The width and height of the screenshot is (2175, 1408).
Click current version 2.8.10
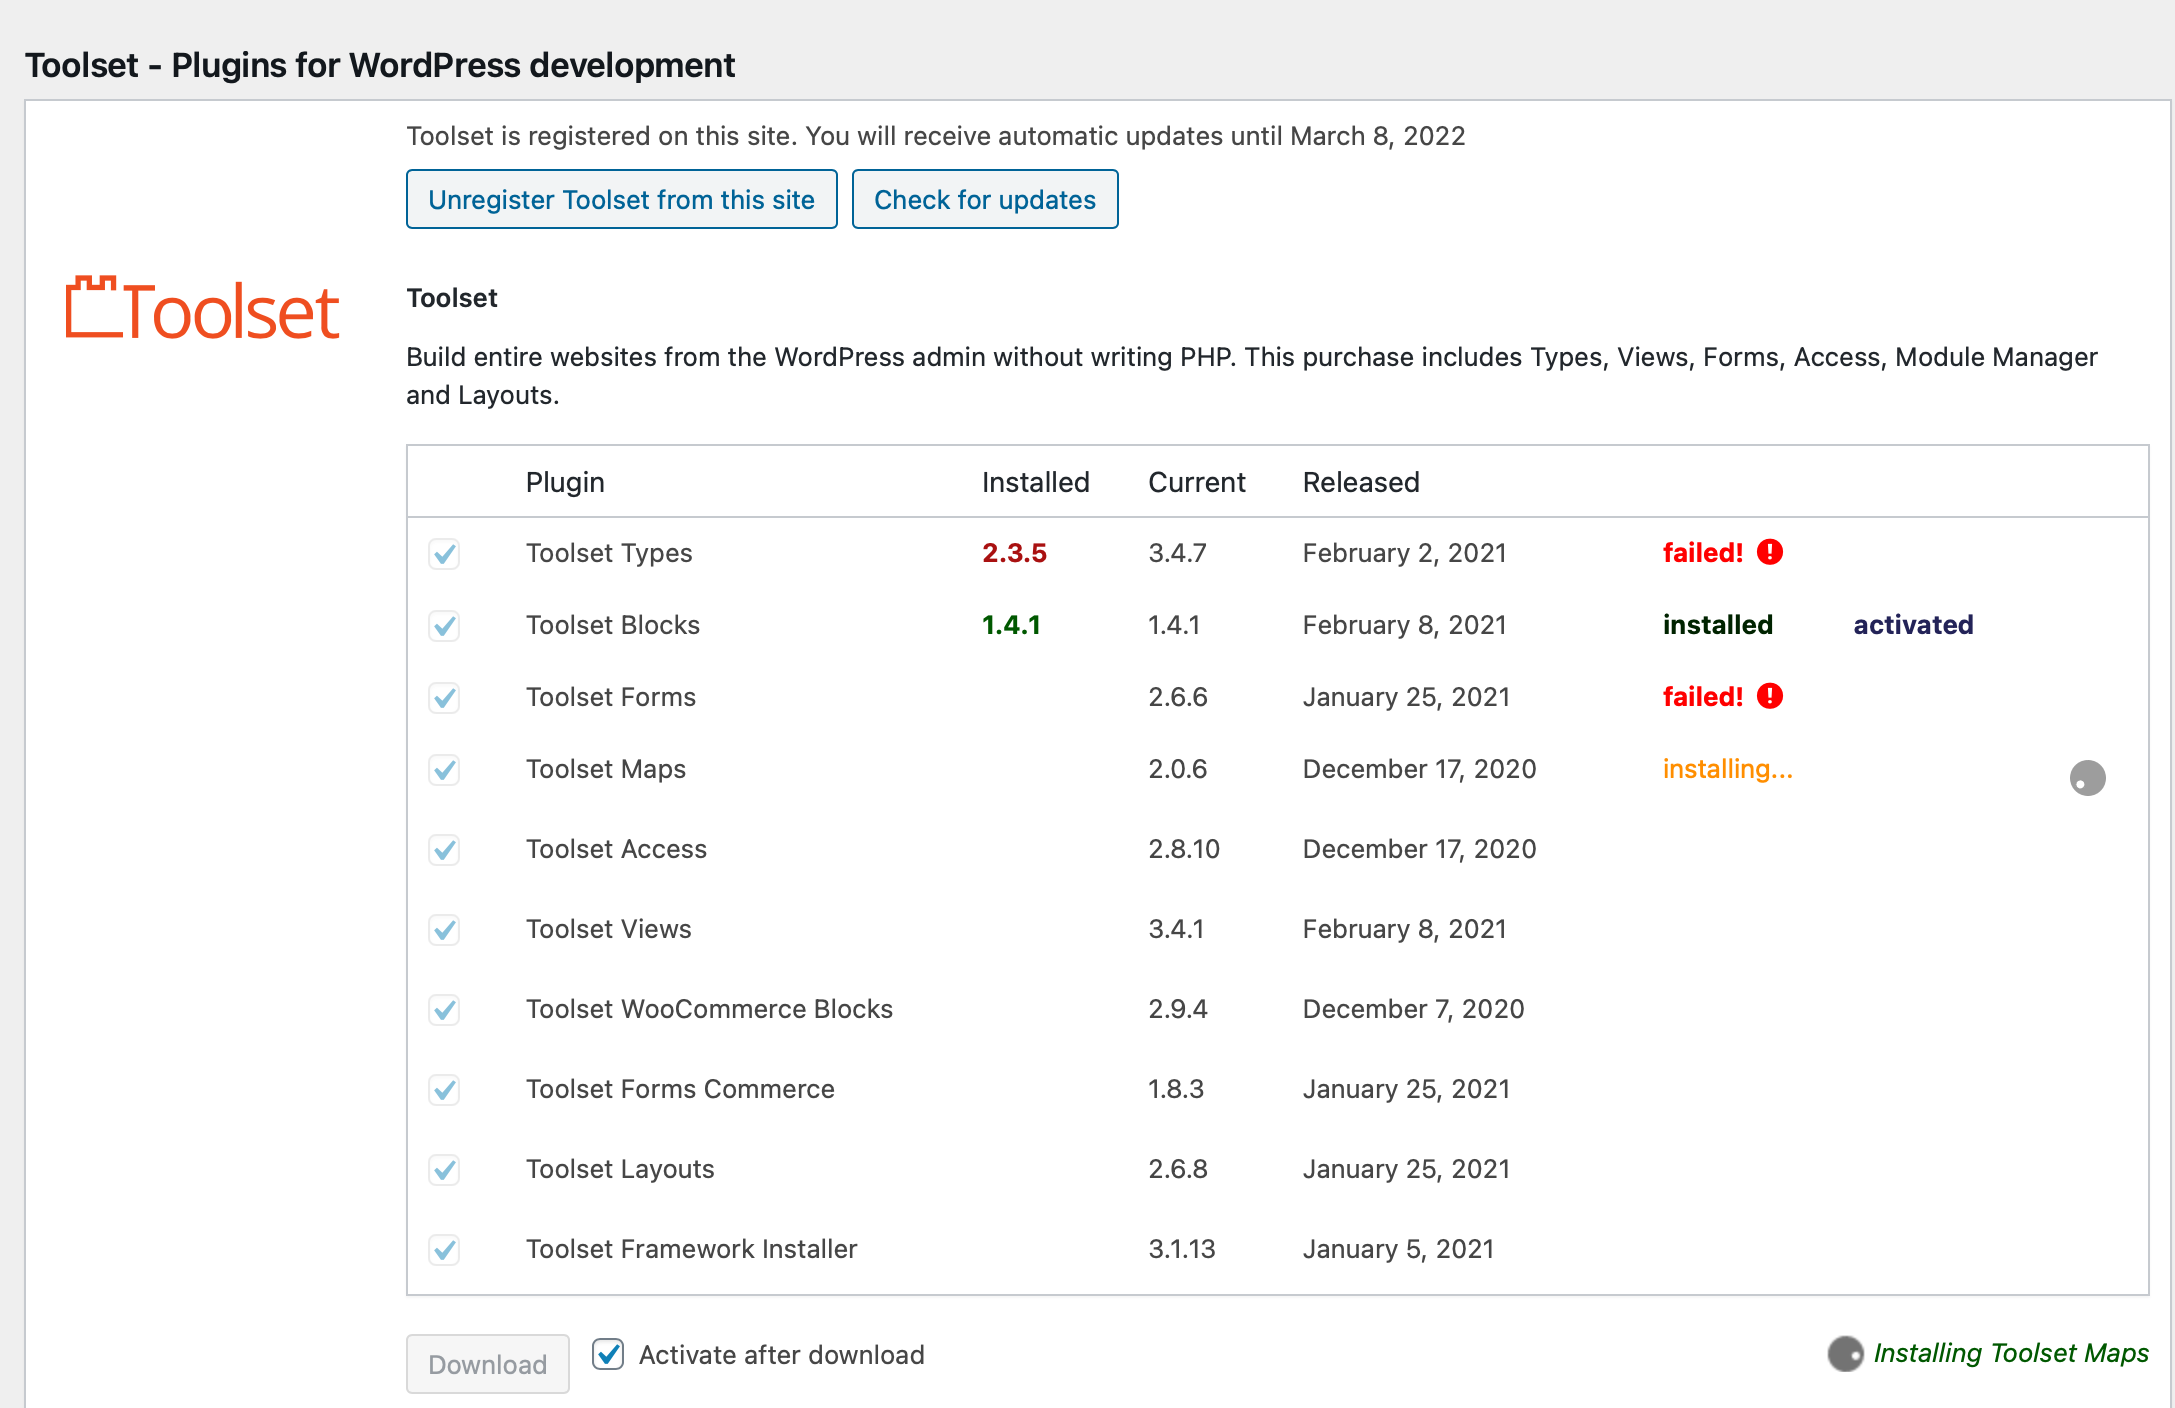1184,849
